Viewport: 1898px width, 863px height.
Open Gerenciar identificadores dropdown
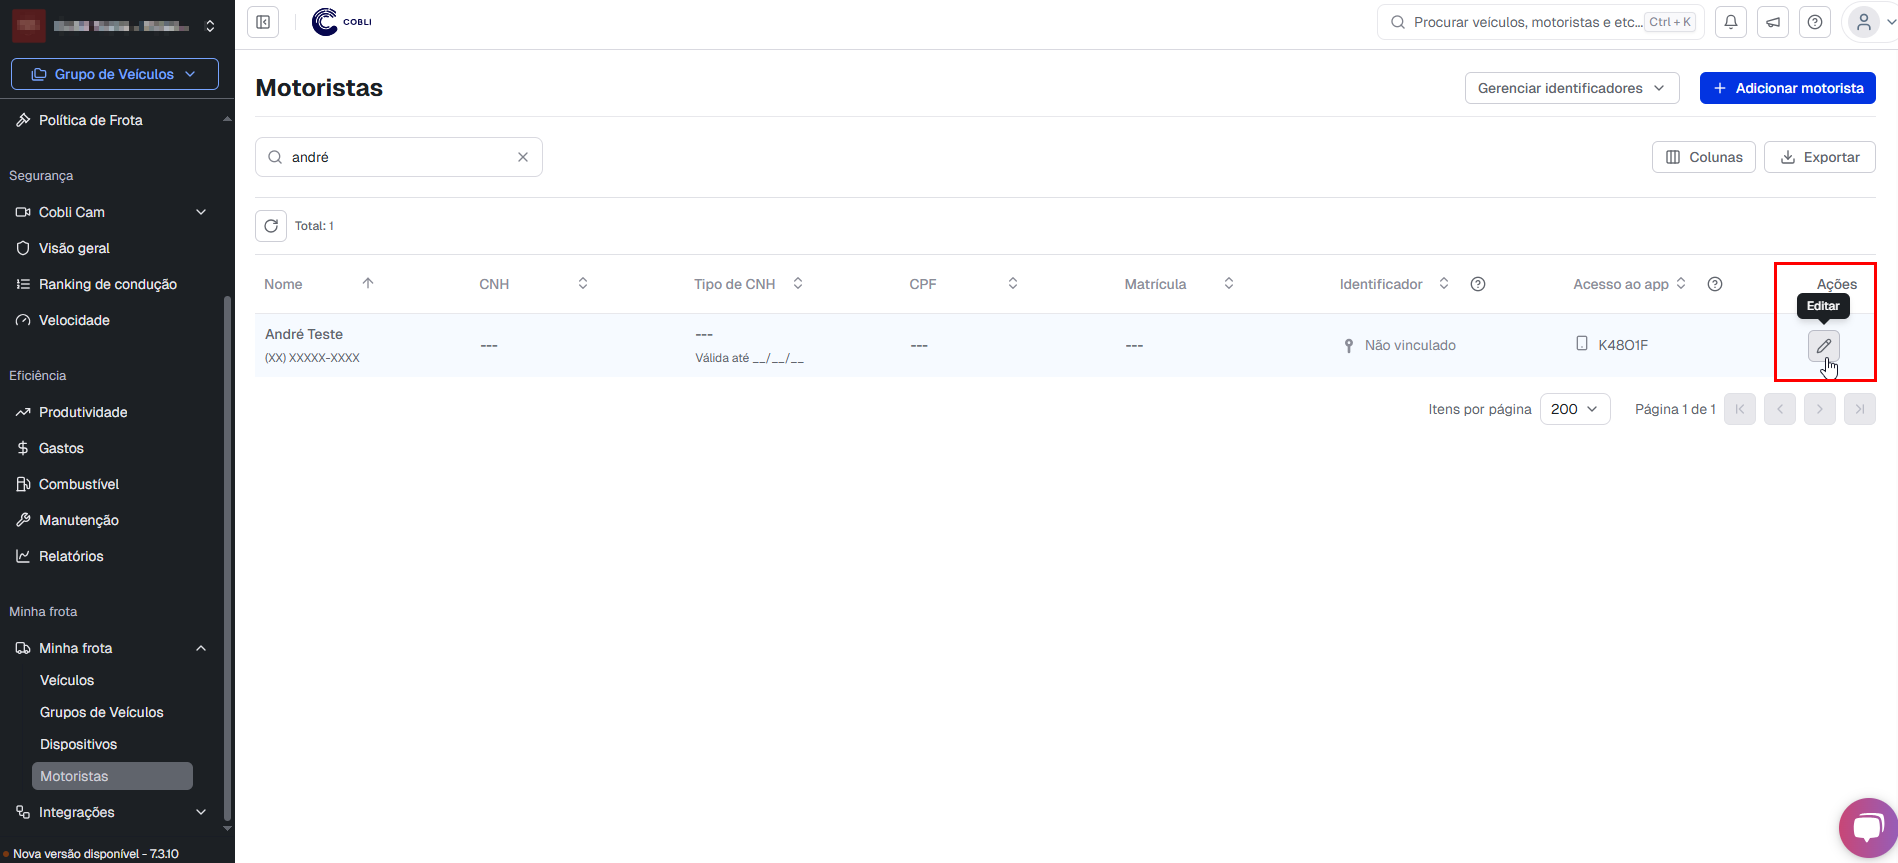(x=1572, y=88)
